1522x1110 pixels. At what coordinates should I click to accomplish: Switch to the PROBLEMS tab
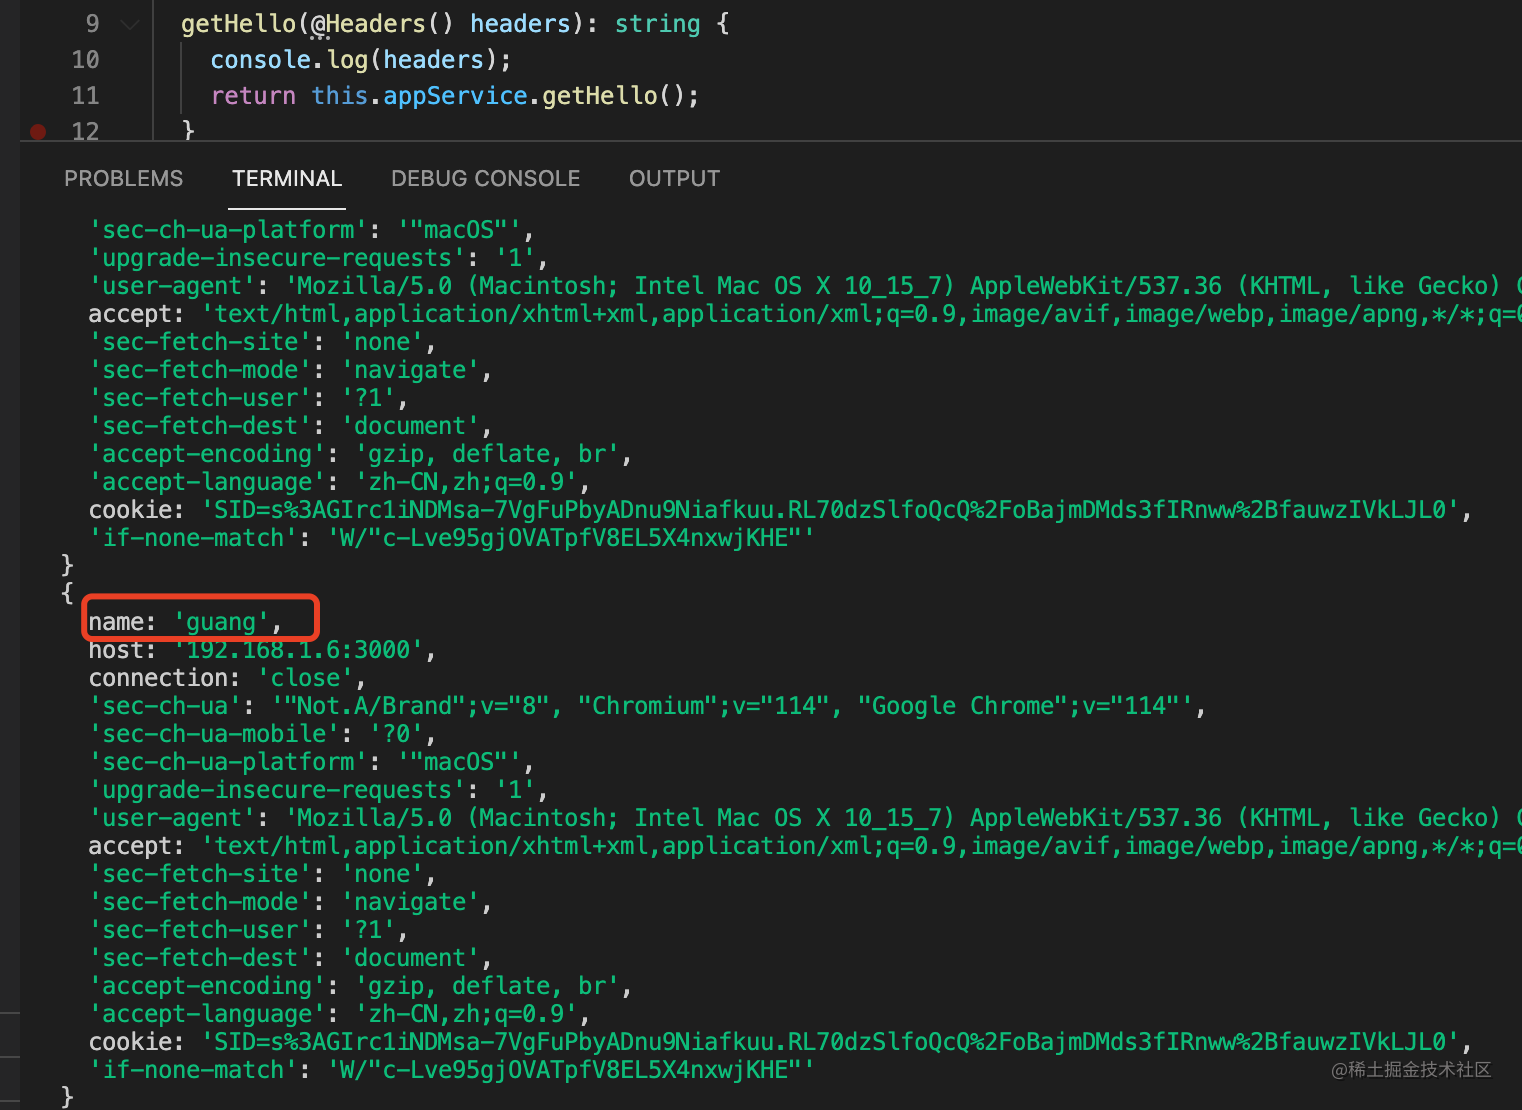pos(123,178)
